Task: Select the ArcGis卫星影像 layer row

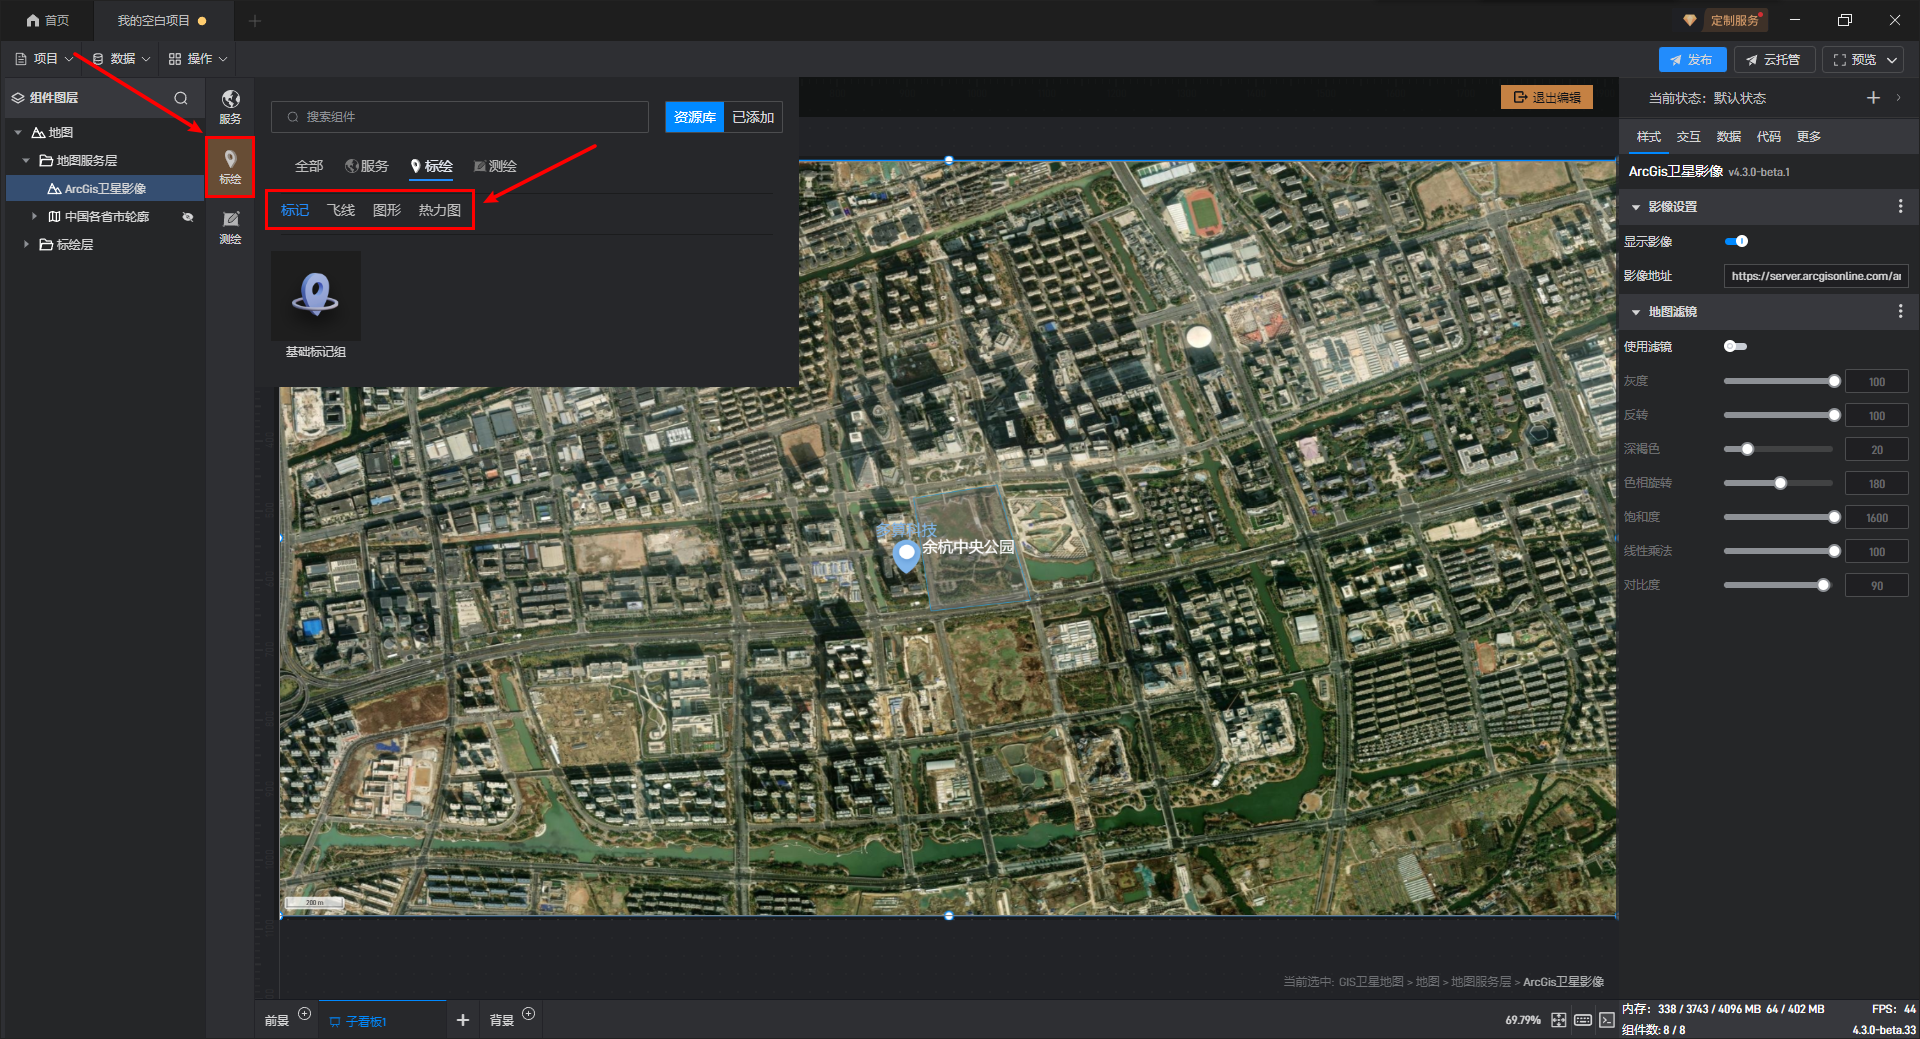Action: [105, 189]
